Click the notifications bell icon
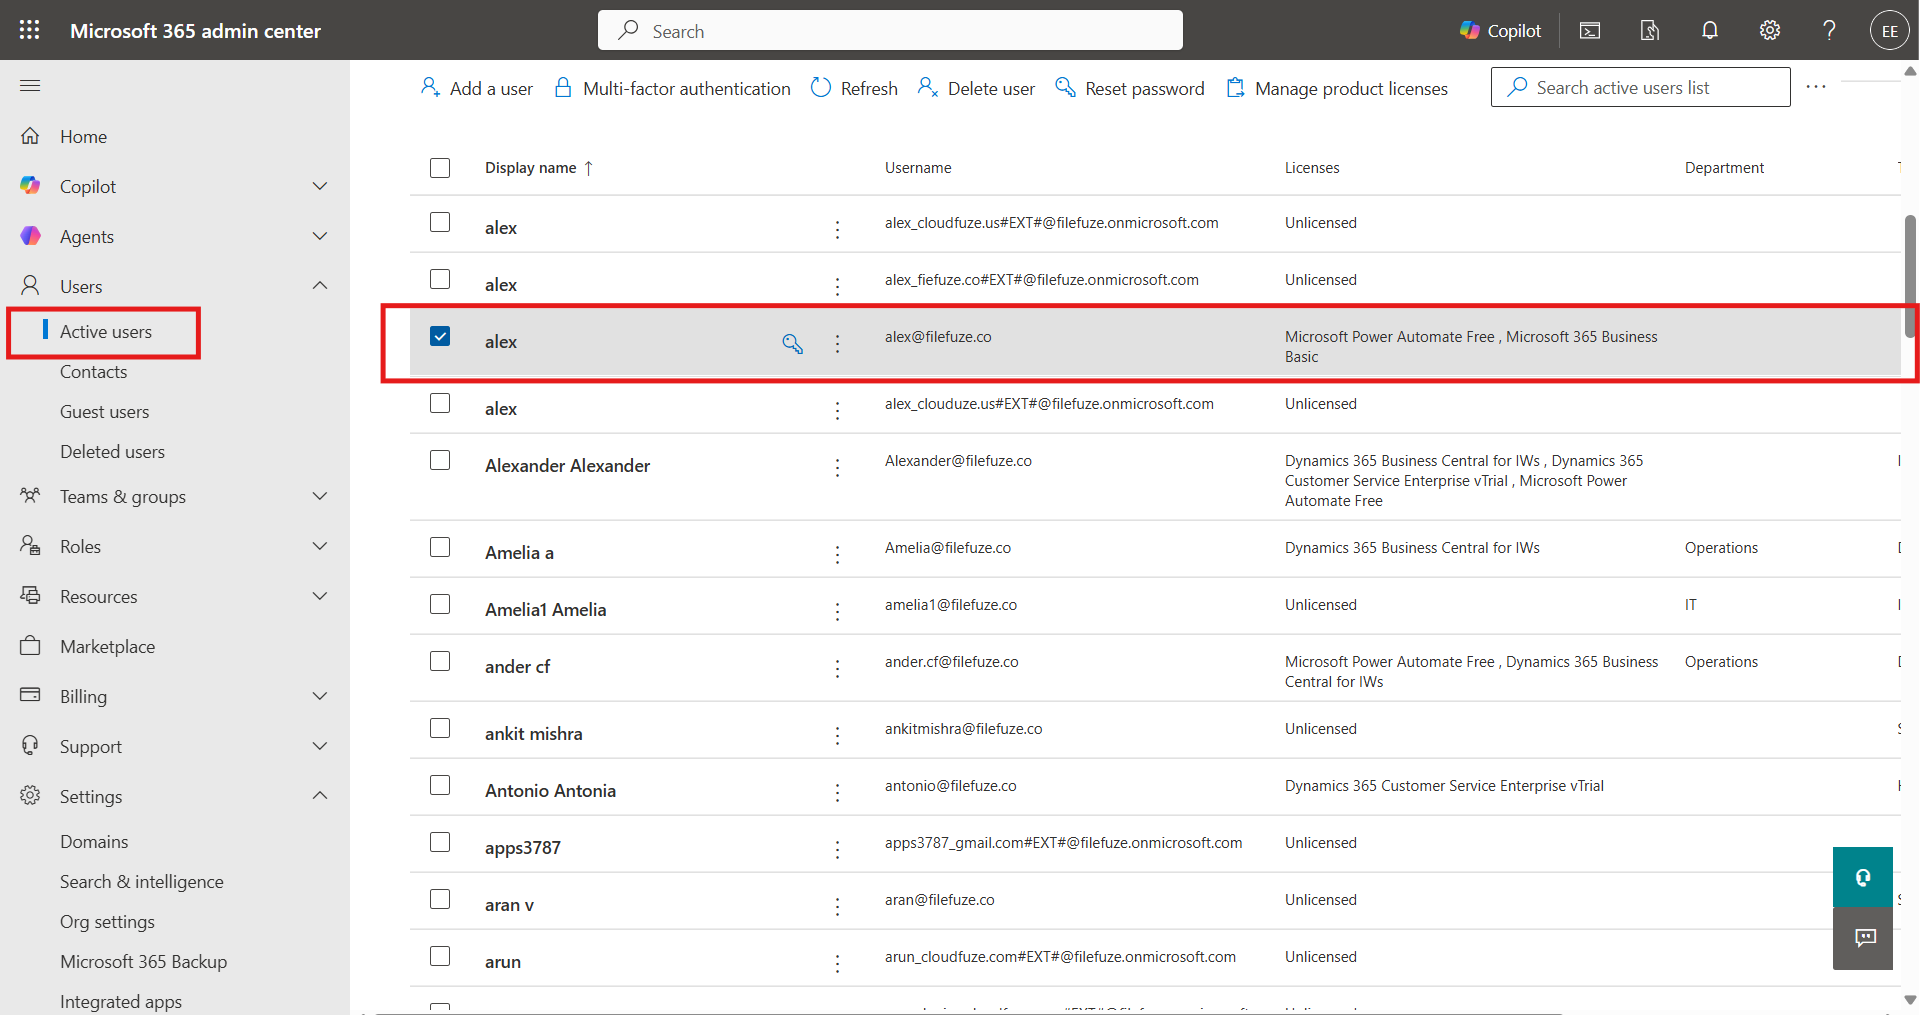Image resolution: width=1920 pixels, height=1015 pixels. pos(1710,31)
